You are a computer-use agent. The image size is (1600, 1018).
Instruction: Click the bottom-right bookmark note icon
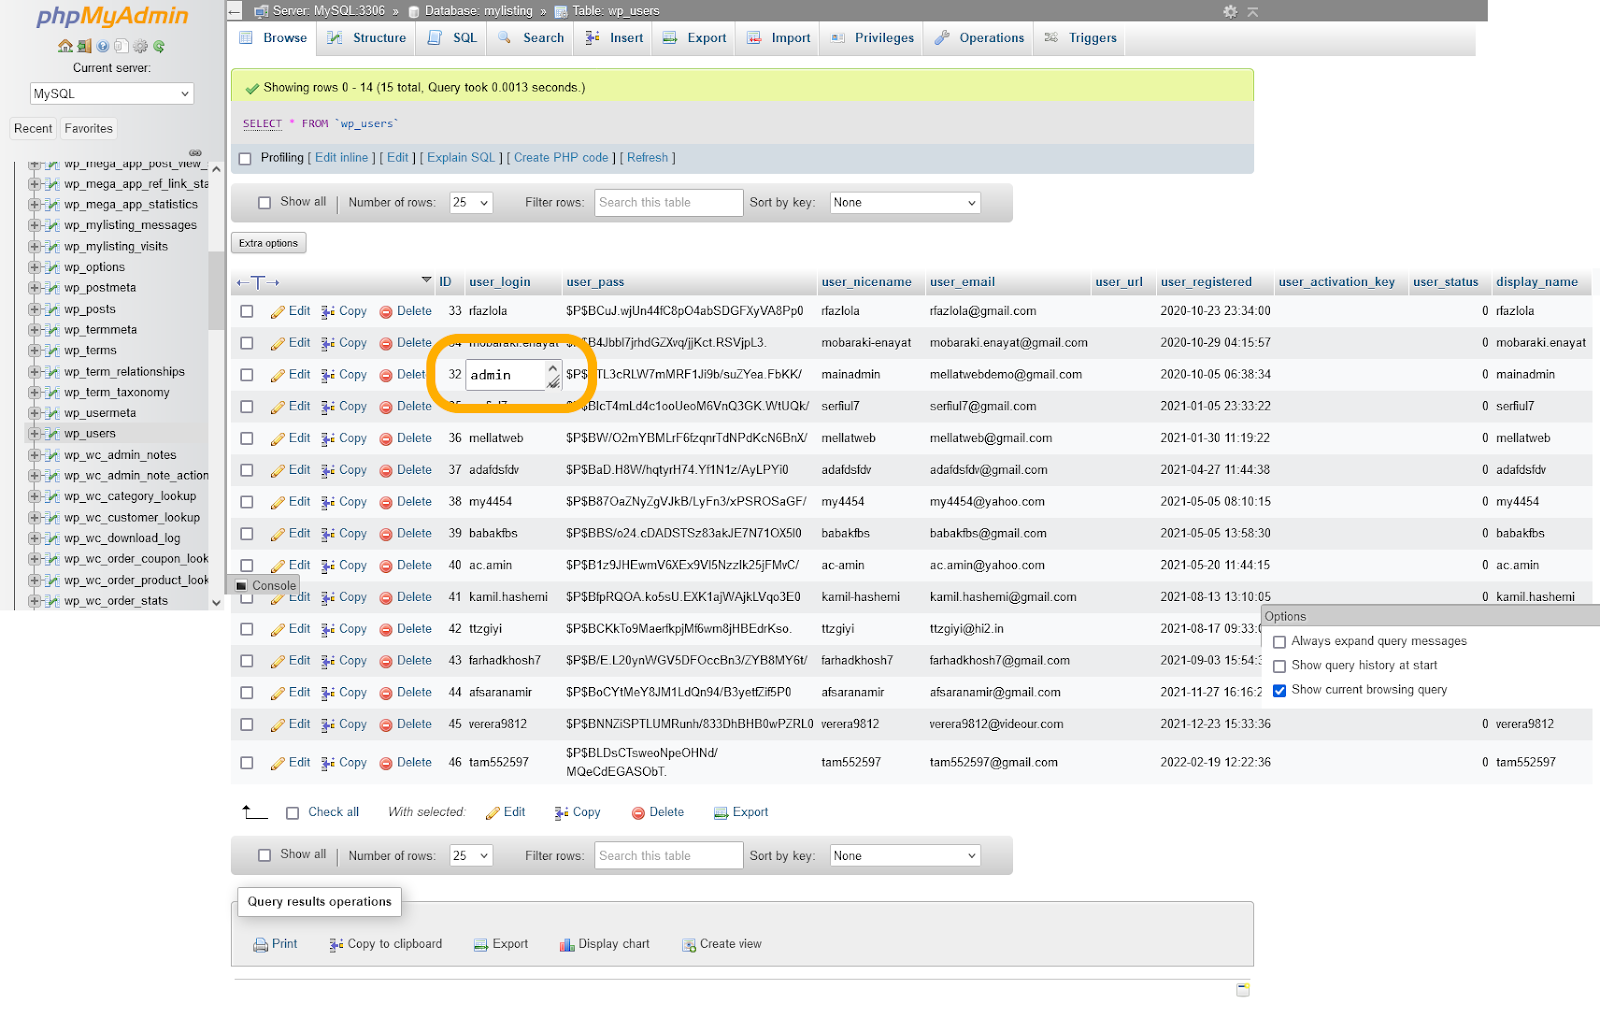tap(1243, 989)
